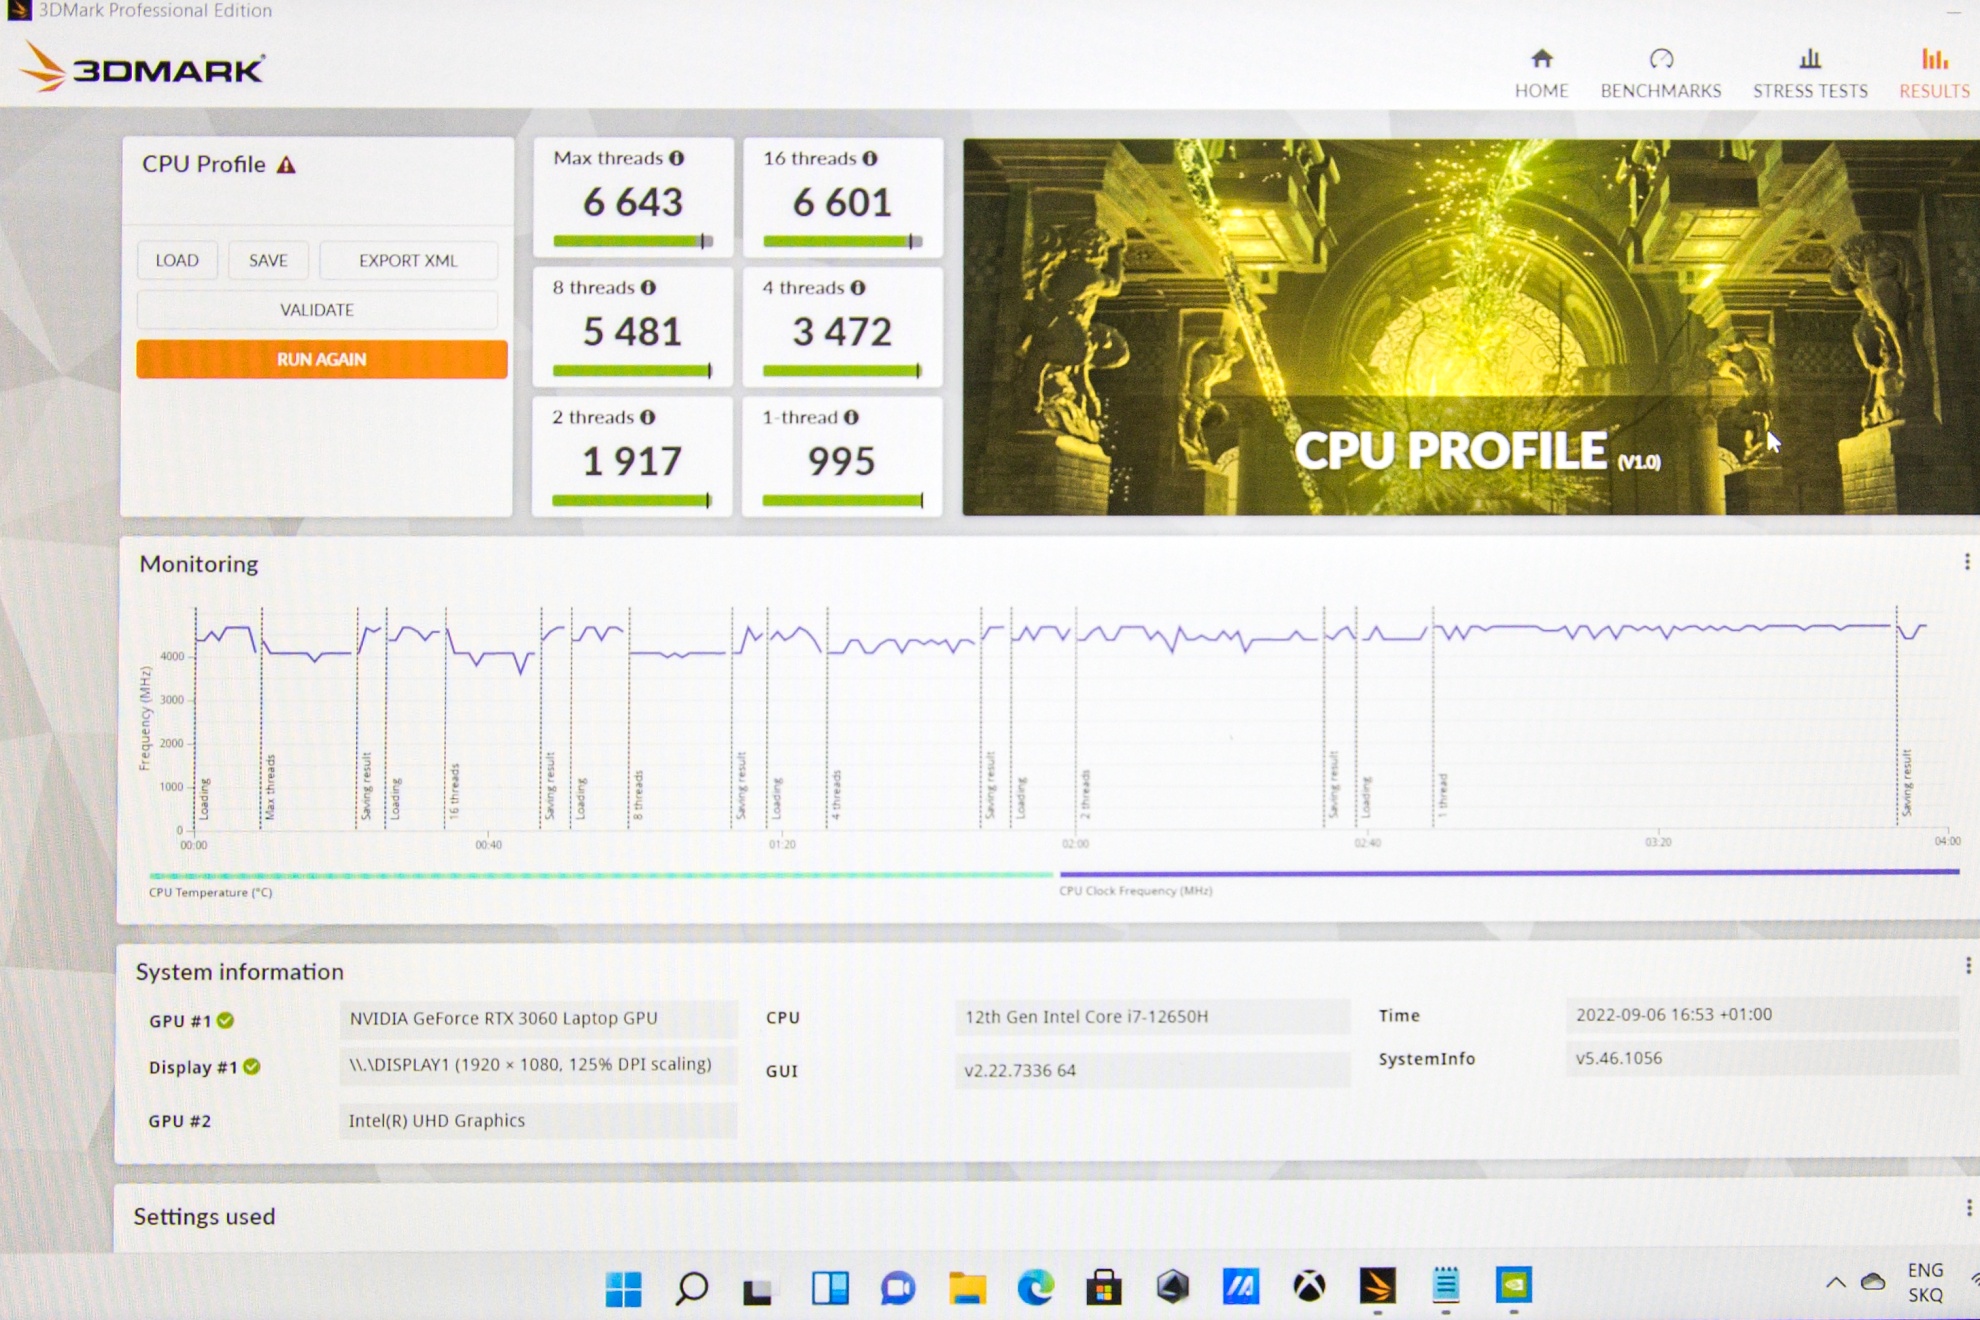
Task: Click the Max threads info icon
Action: click(x=677, y=158)
